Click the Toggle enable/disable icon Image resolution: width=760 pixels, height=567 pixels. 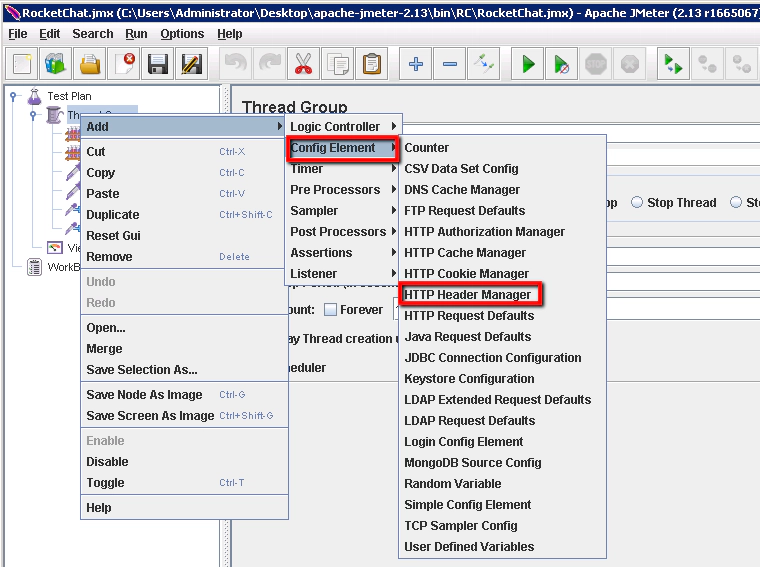[484, 64]
